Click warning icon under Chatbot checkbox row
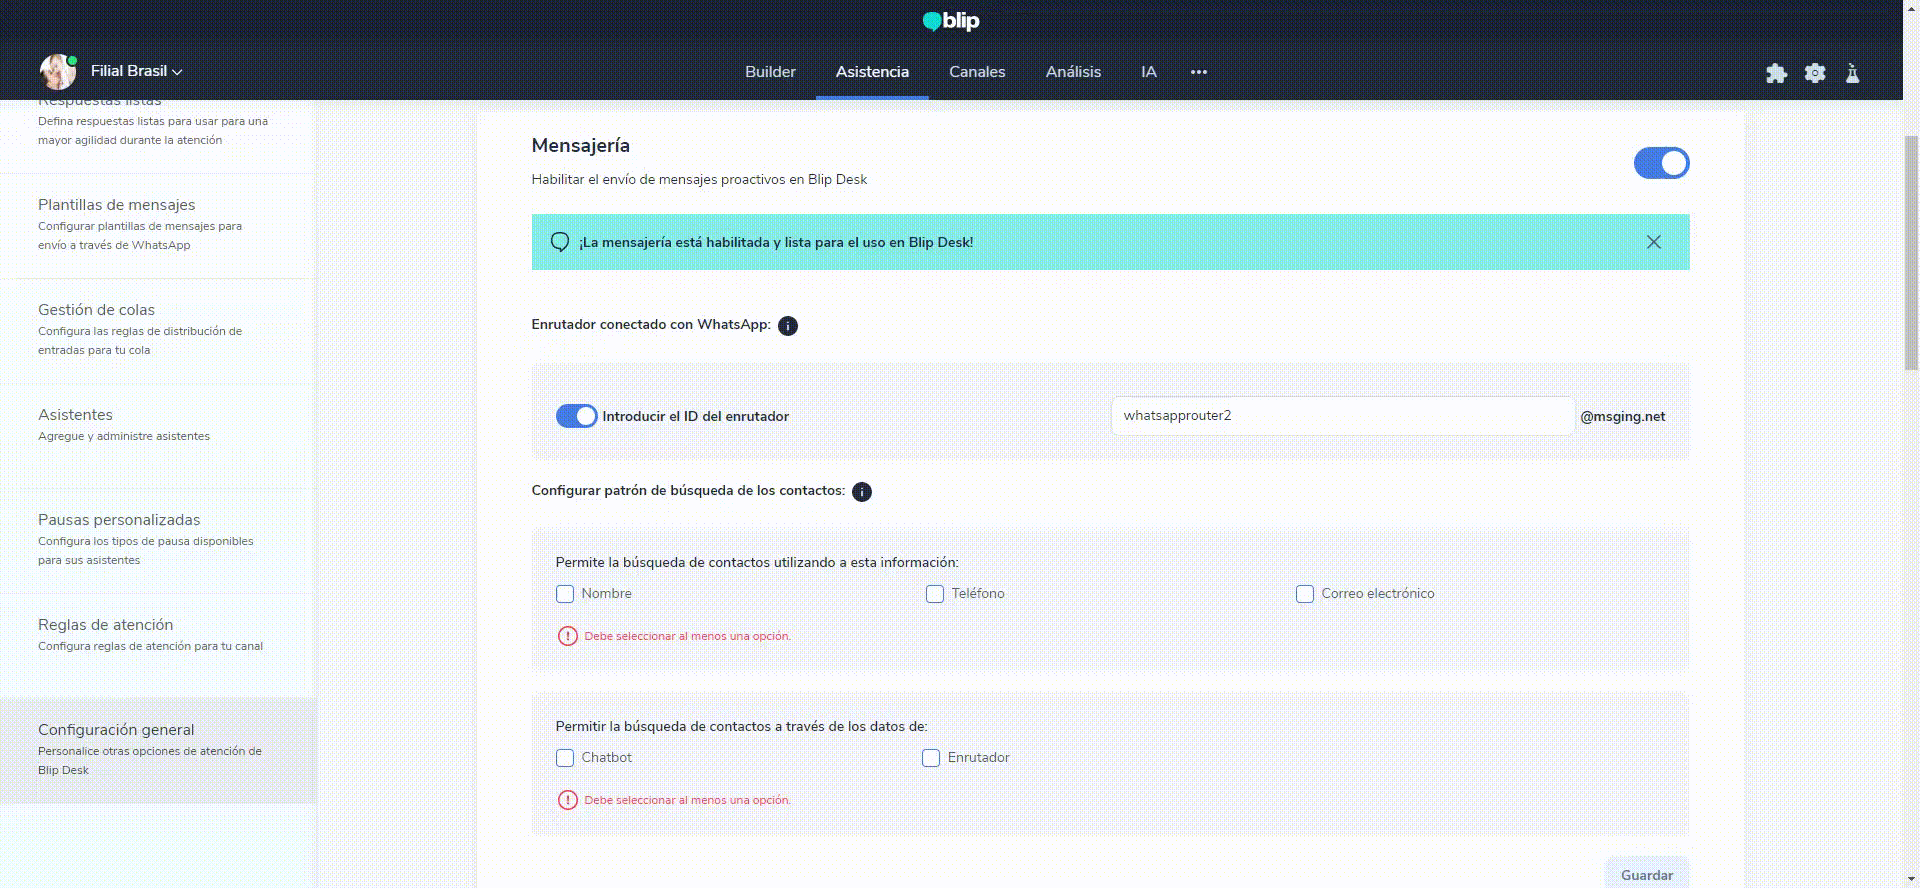The height and width of the screenshot is (888, 1920). tap(567, 800)
